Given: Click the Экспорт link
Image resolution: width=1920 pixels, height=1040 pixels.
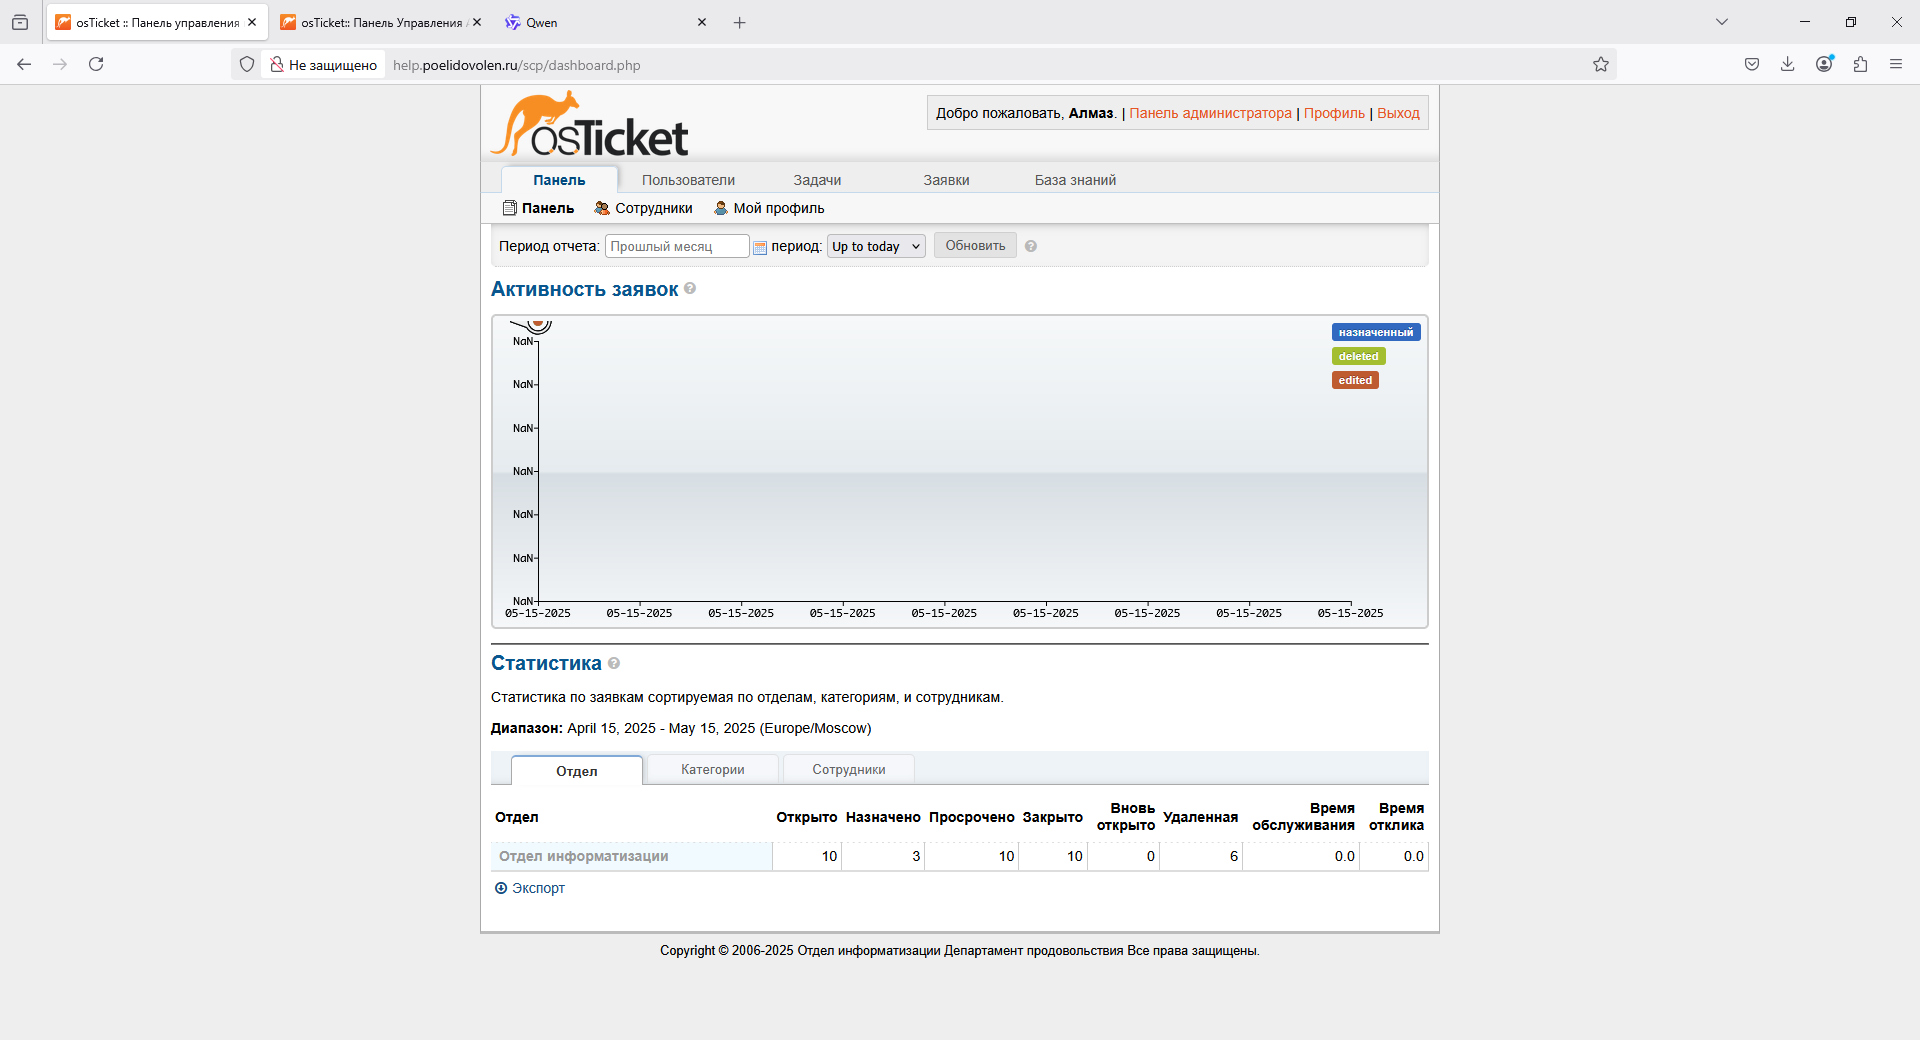Looking at the screenshot, I should tap(538, 888).
